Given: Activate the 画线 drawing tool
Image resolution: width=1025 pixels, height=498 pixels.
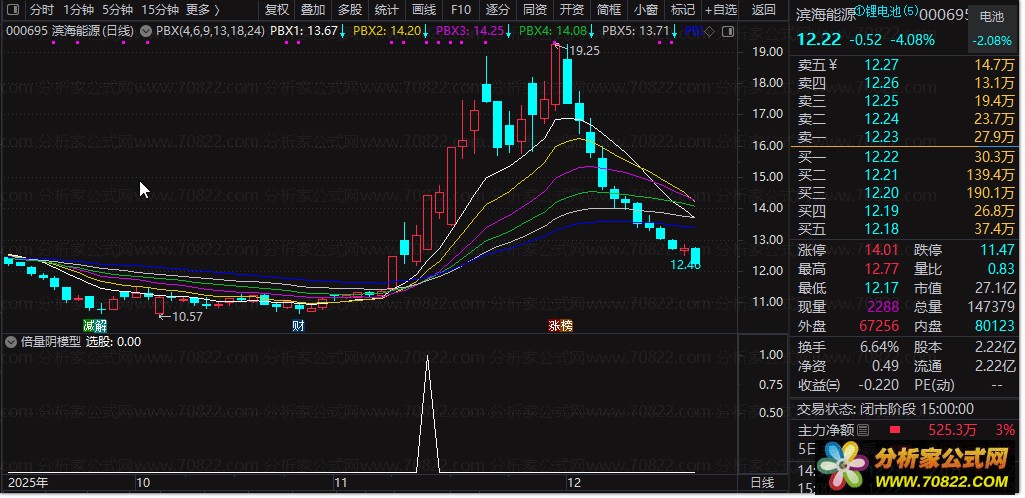Looking at the screenshot, I should point(424,10).
